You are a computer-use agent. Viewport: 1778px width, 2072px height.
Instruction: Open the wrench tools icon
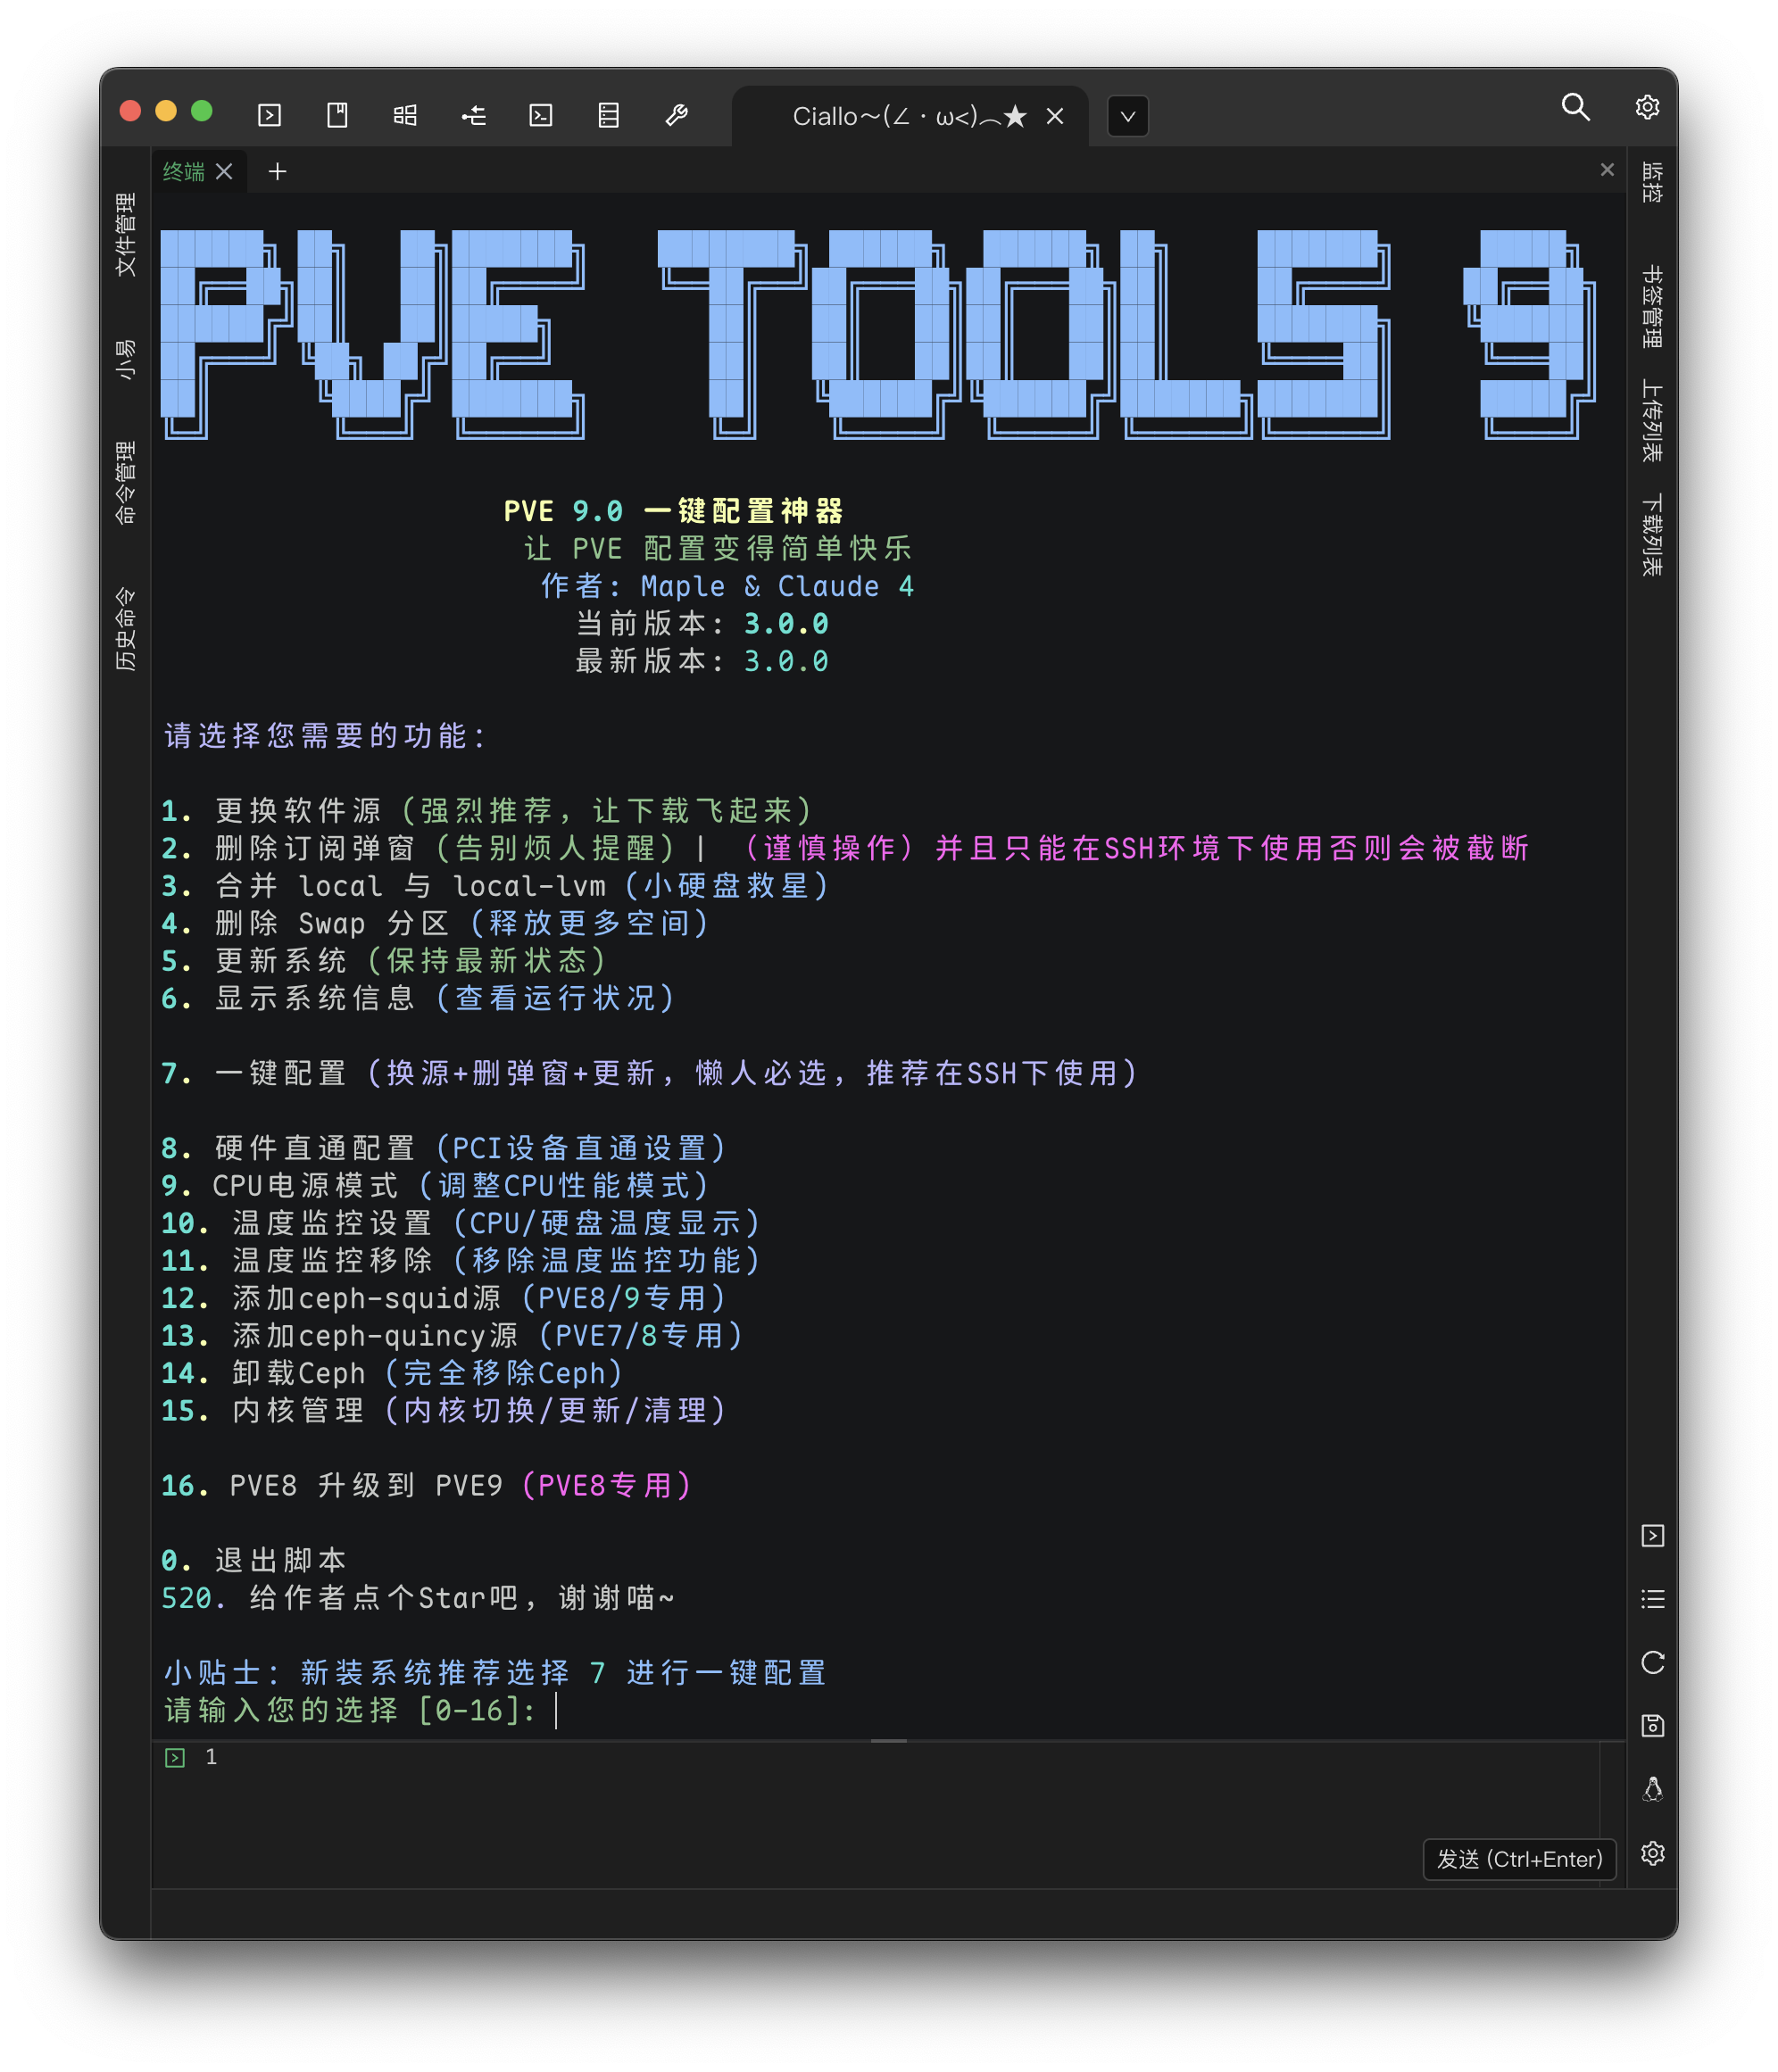point(677,115)
